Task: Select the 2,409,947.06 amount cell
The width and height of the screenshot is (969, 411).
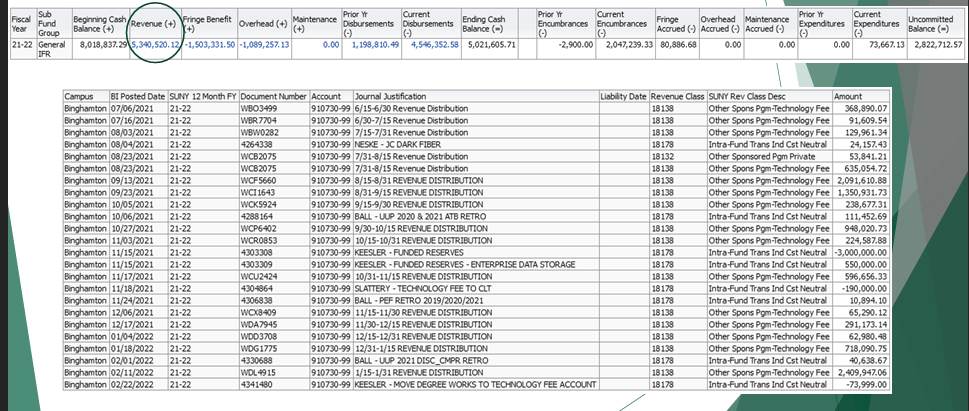Action: point(861,372)
